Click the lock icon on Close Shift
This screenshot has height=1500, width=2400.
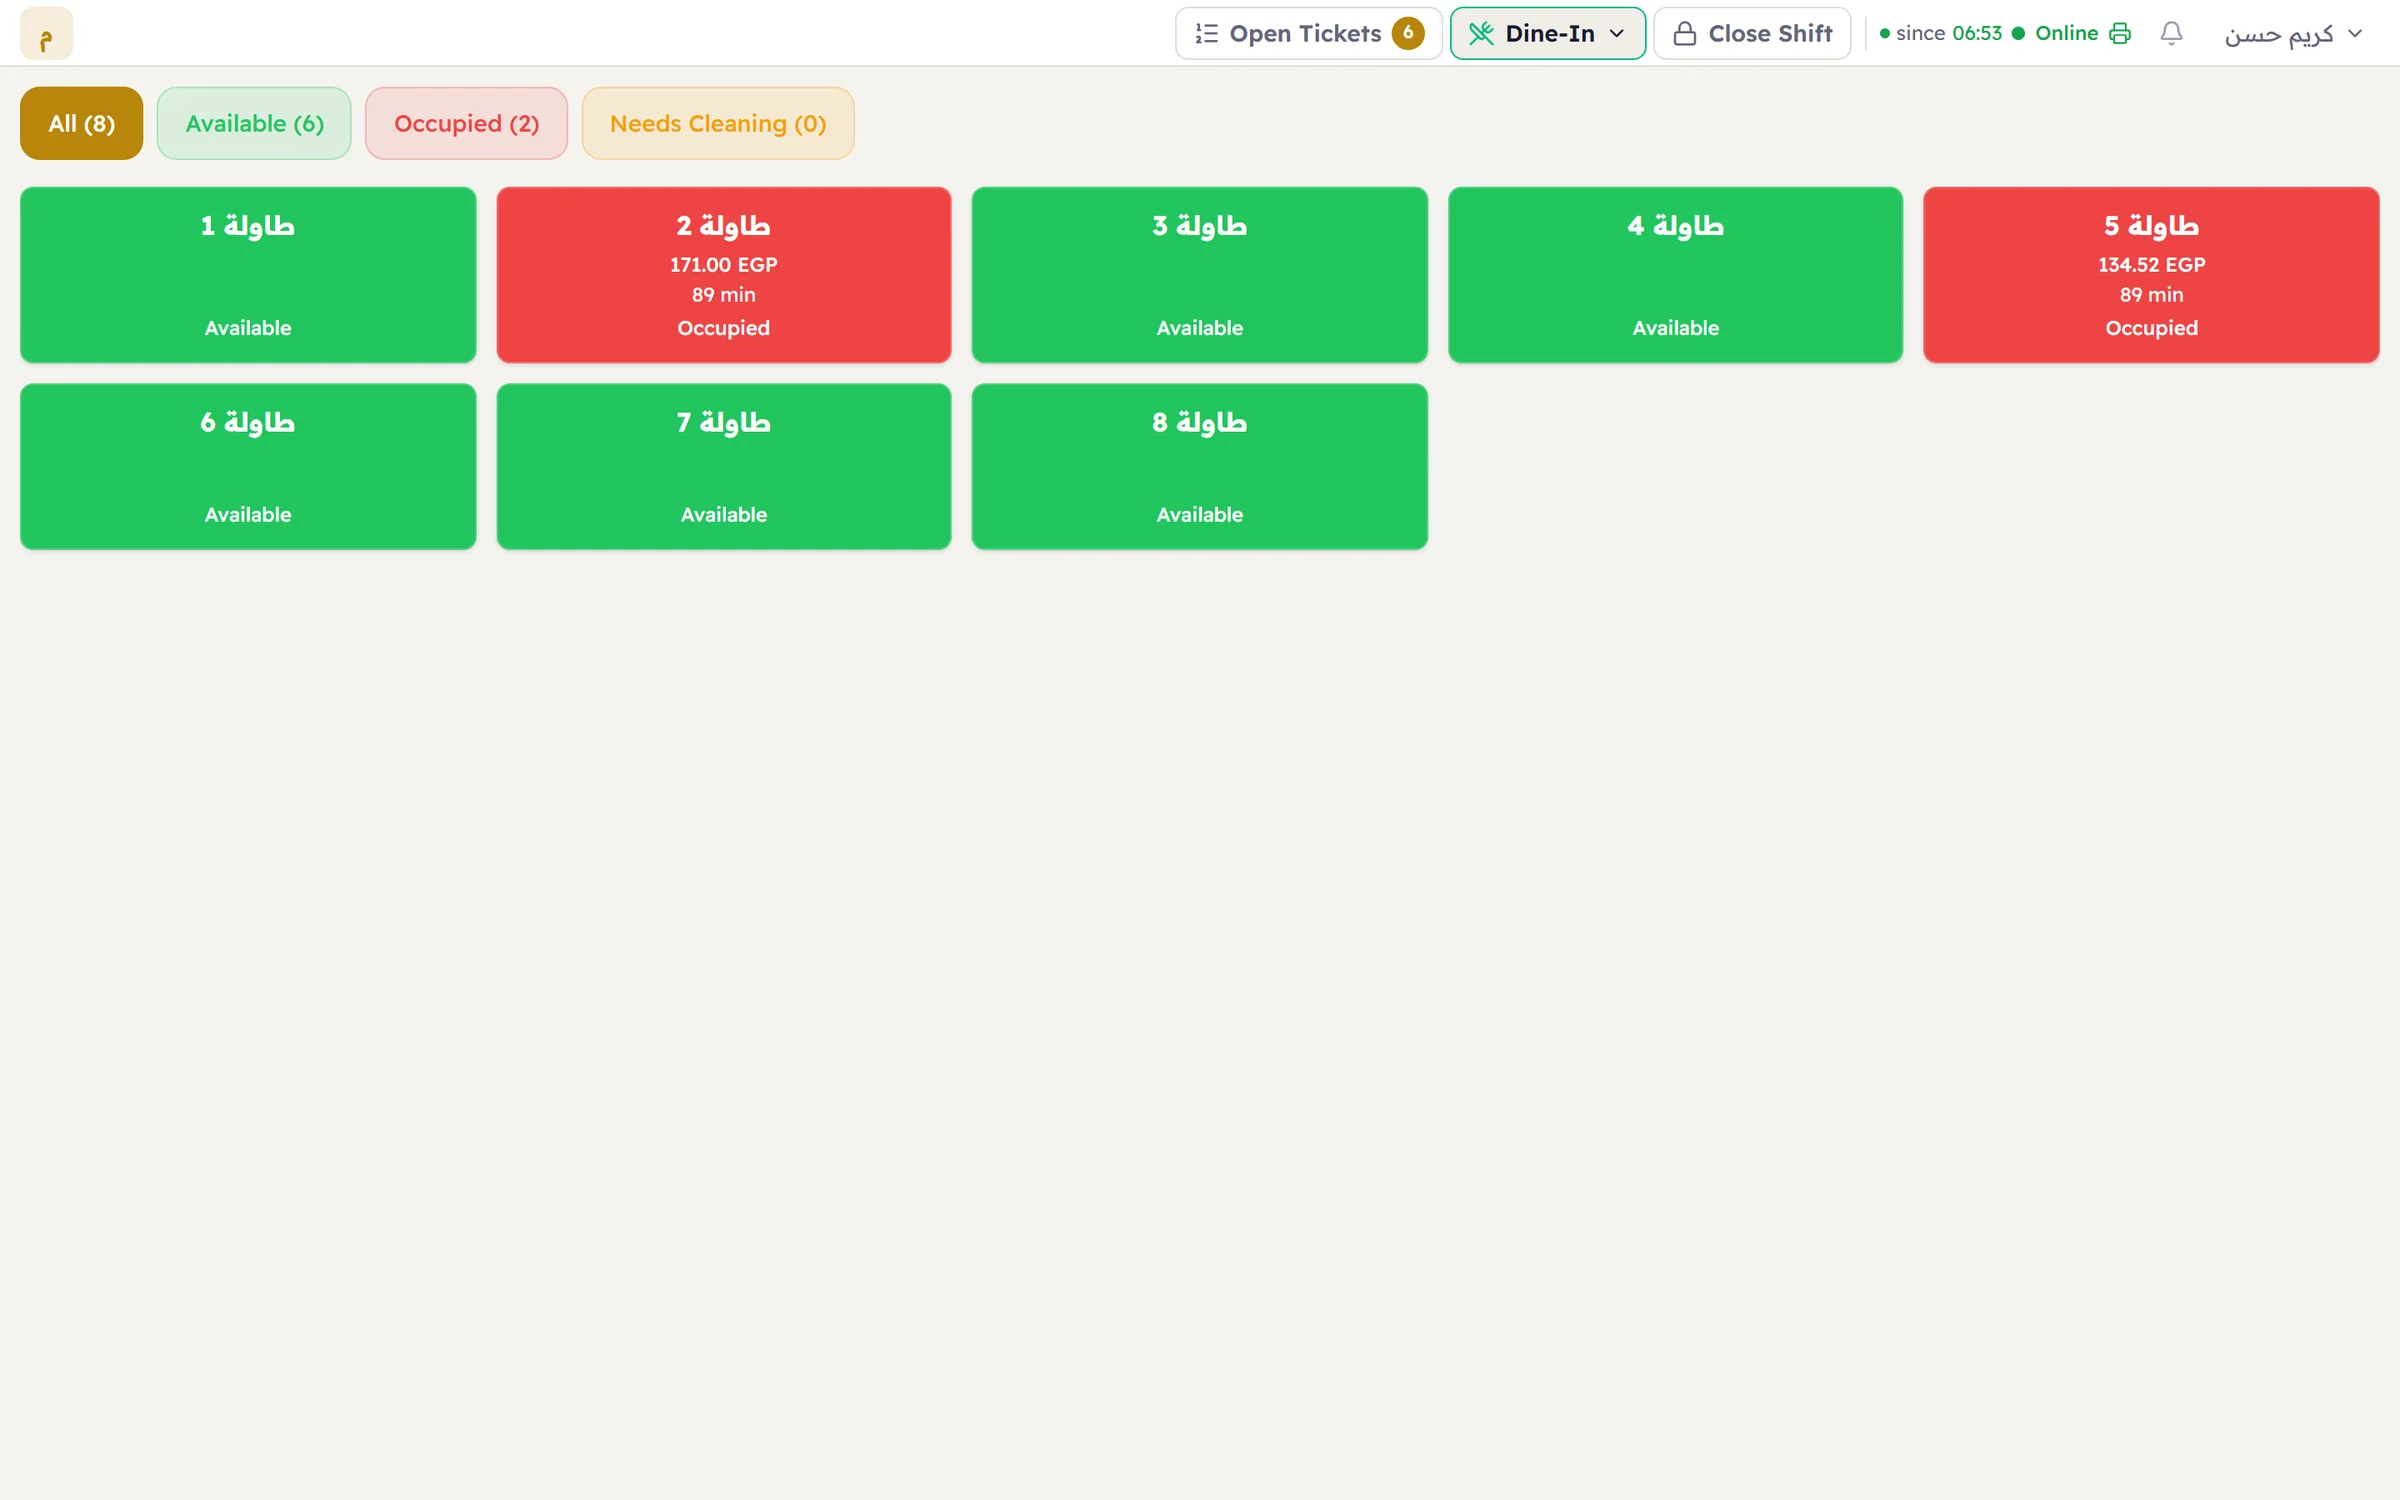click(1685, 33)
